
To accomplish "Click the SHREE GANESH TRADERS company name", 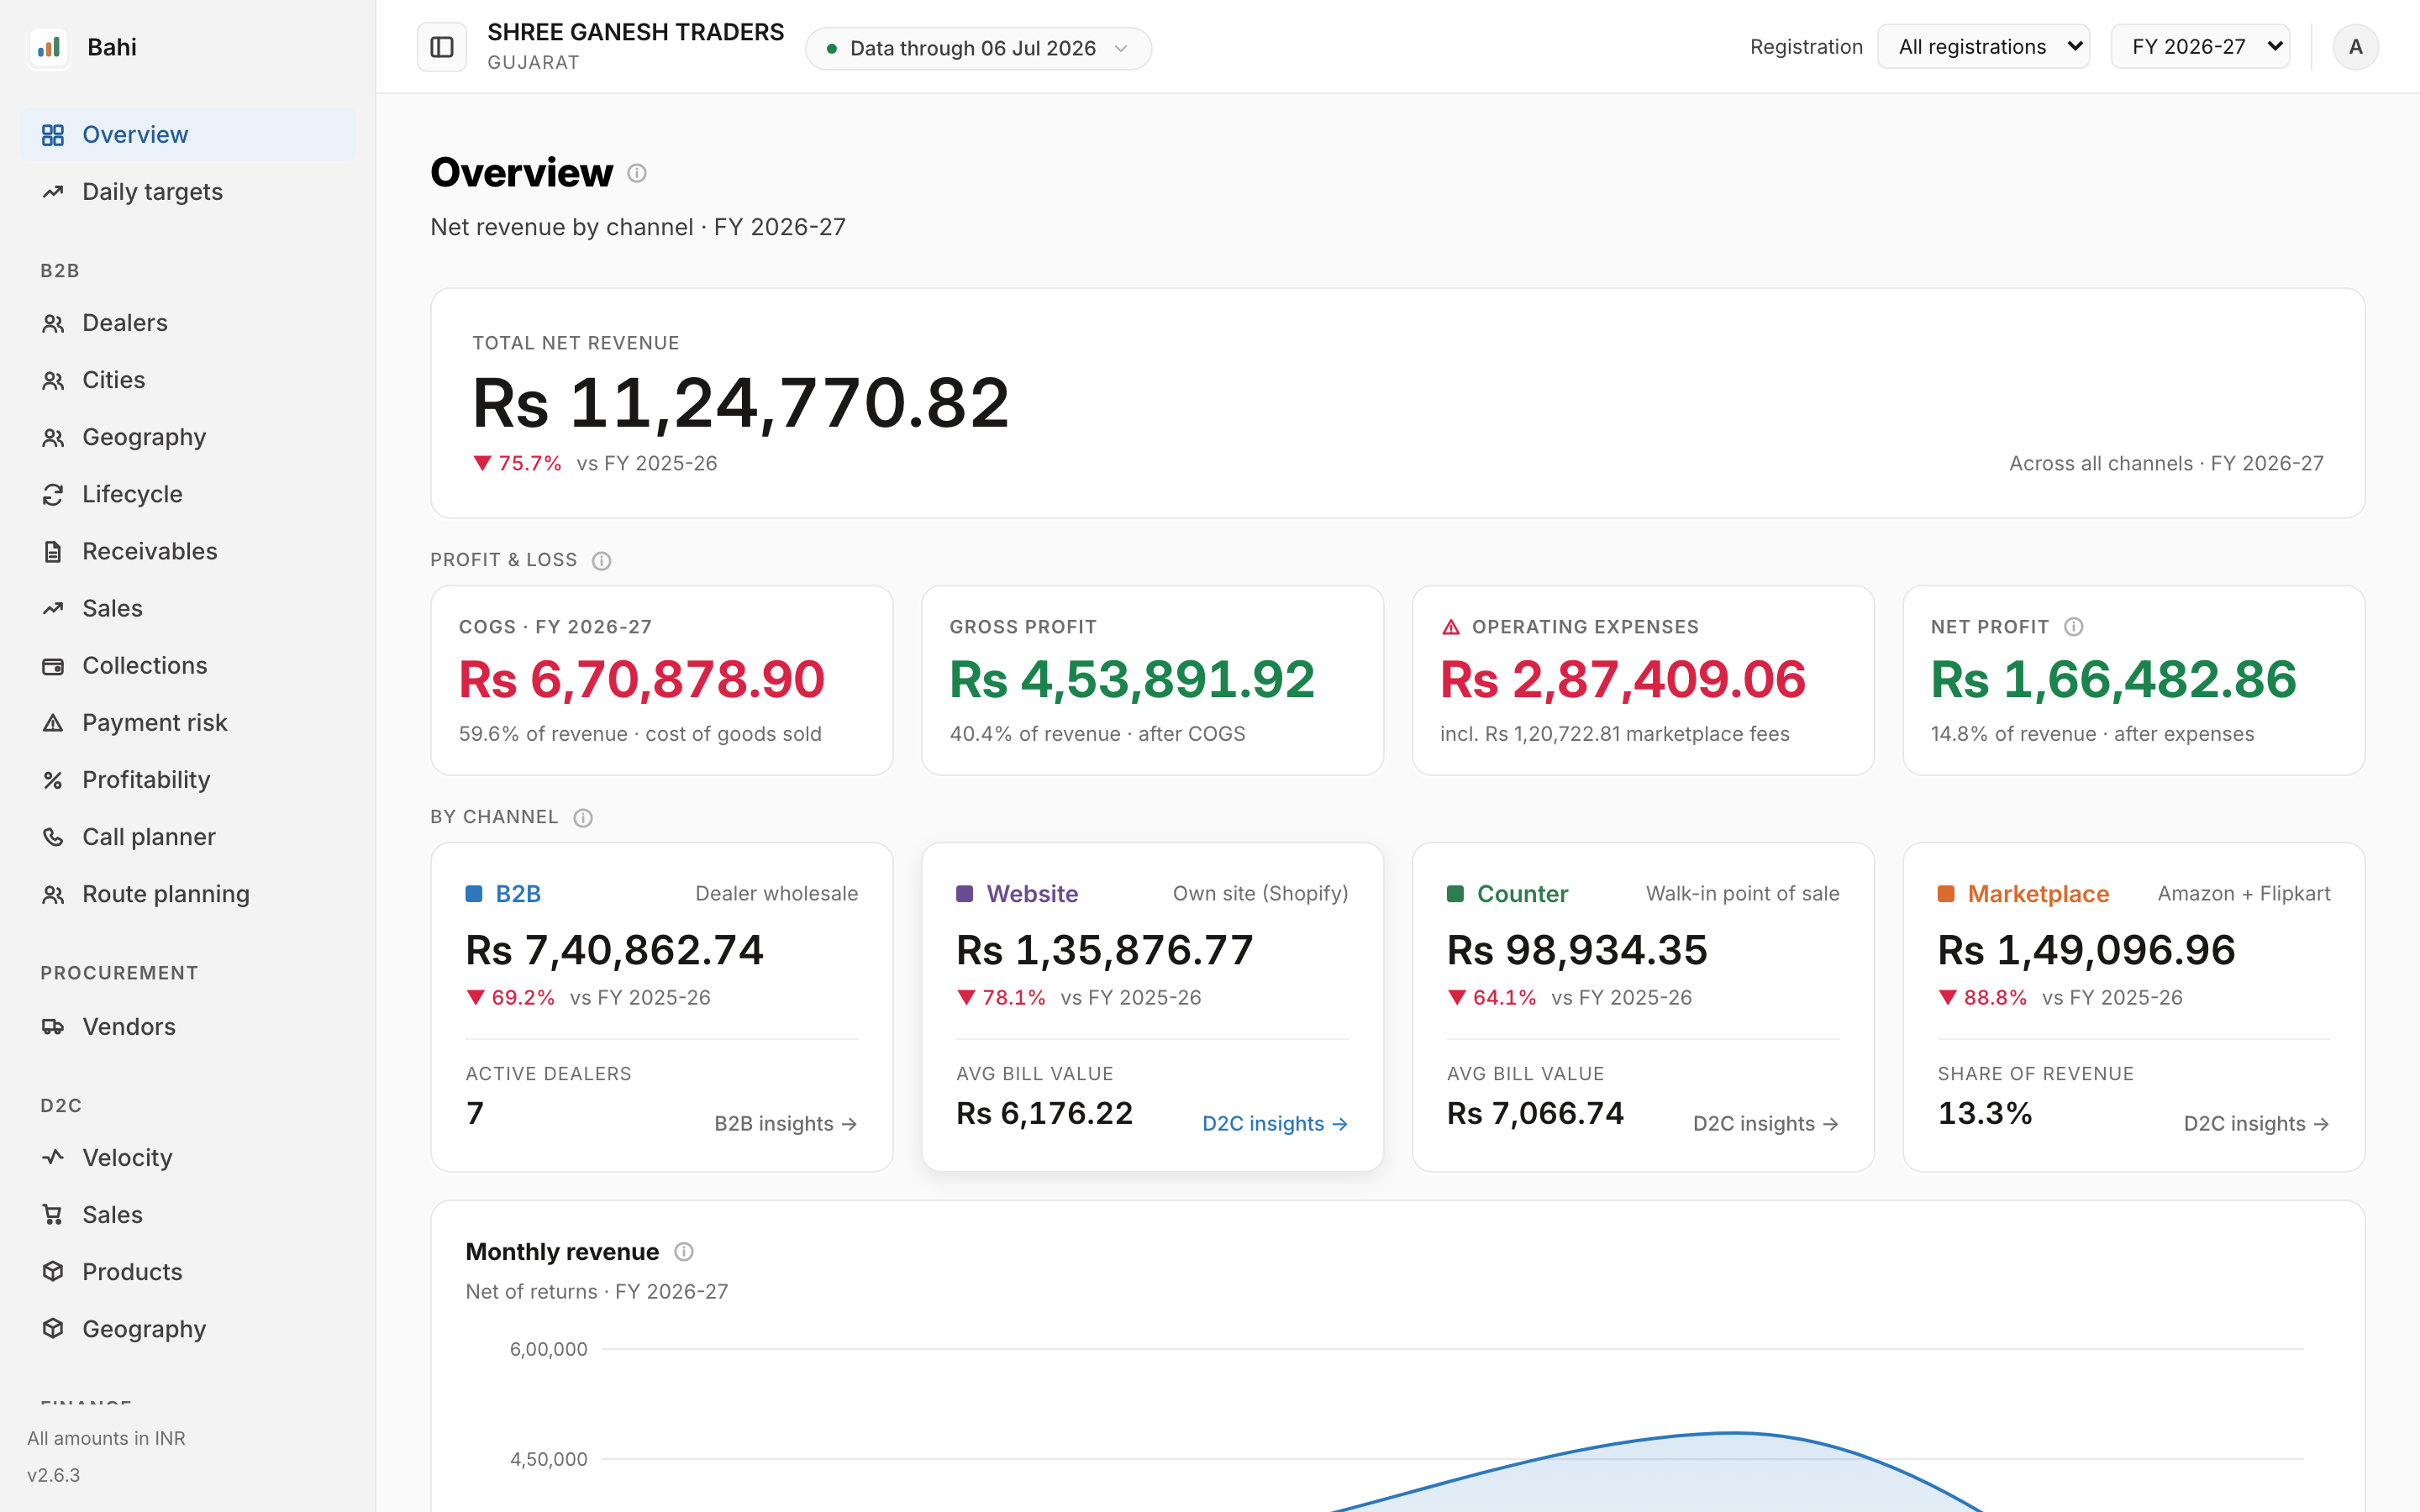I will (636, 32).
